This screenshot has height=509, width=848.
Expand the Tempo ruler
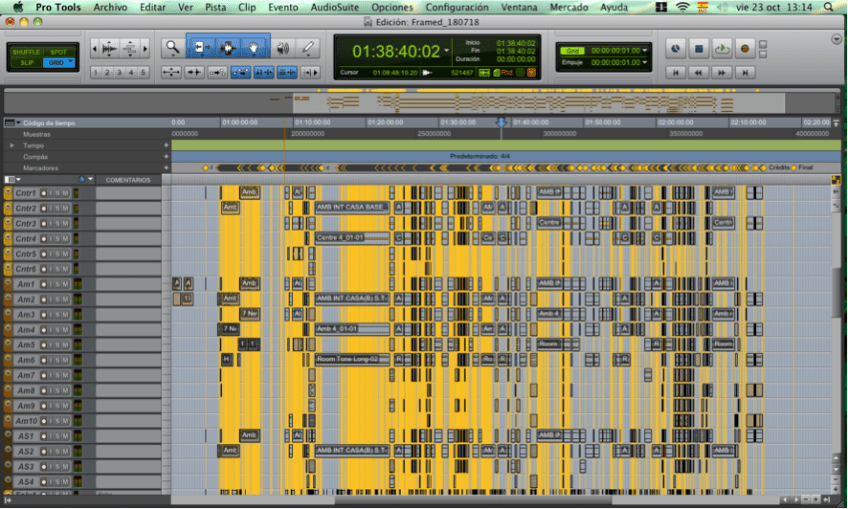[x=13, y=145]
